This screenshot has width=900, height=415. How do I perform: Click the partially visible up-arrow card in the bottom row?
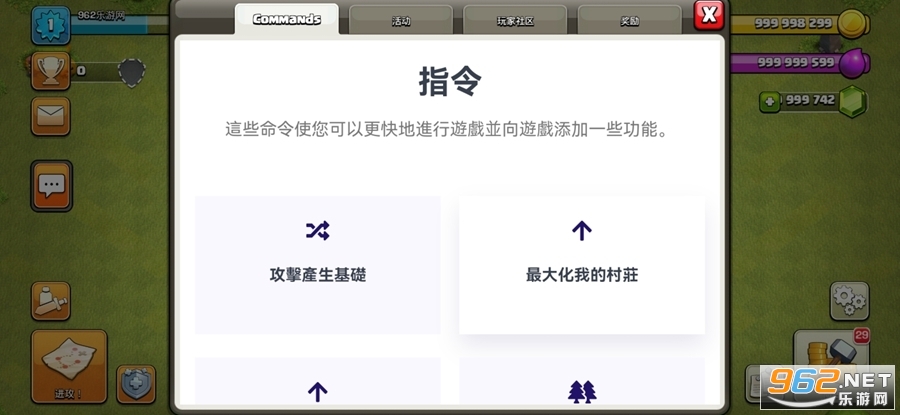click(x=317, y=381)
